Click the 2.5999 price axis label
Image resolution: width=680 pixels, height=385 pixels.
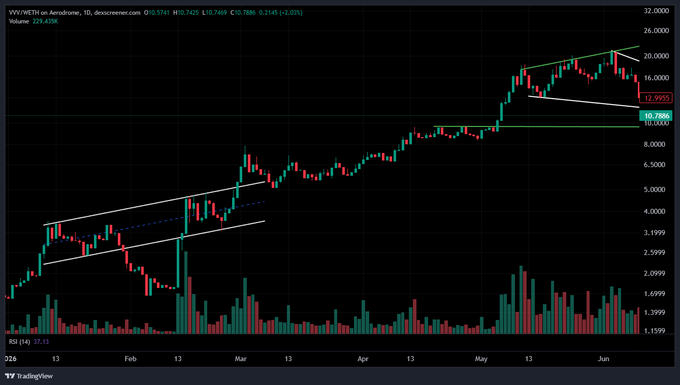[654, 252]
